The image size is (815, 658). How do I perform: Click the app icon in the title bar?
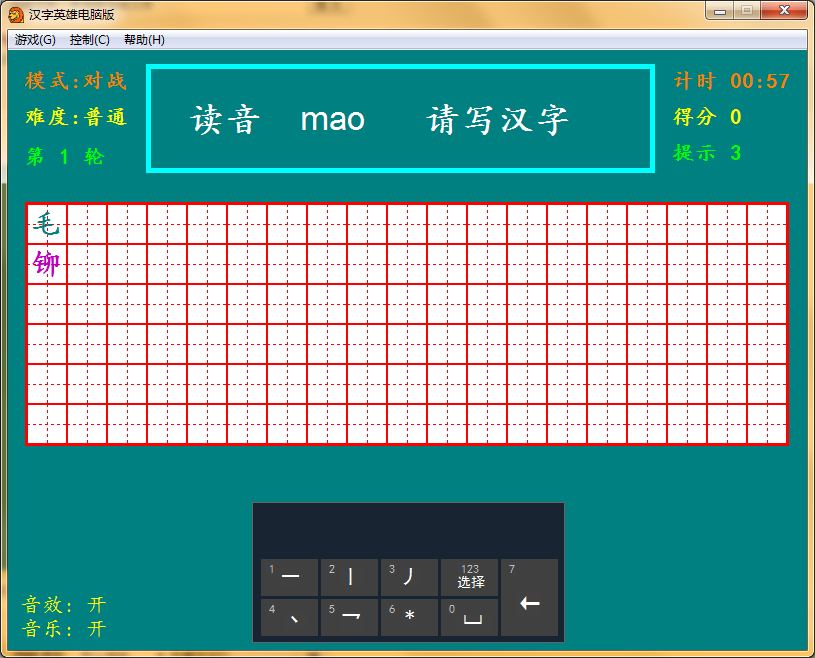(16, 15)
